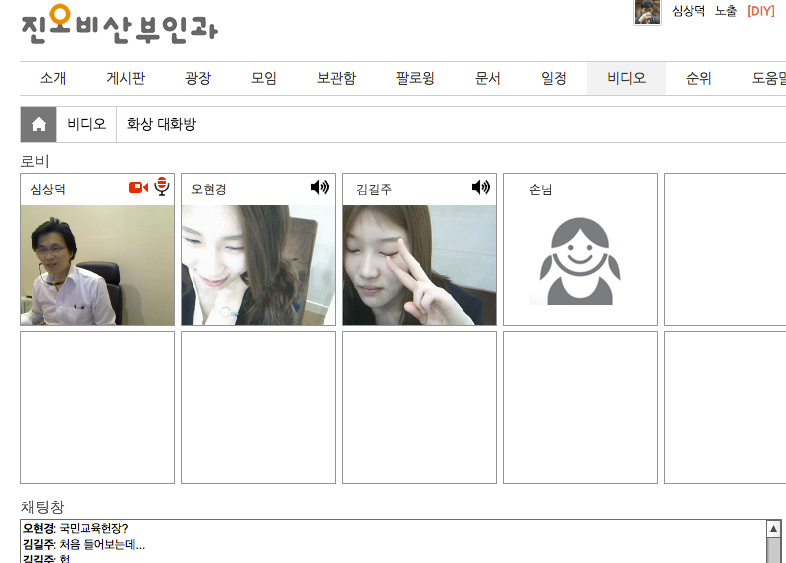The height and width of the screenshot is (563, 786).
Task: Select the 팔로윙 menu item
Action: point(415,78)
